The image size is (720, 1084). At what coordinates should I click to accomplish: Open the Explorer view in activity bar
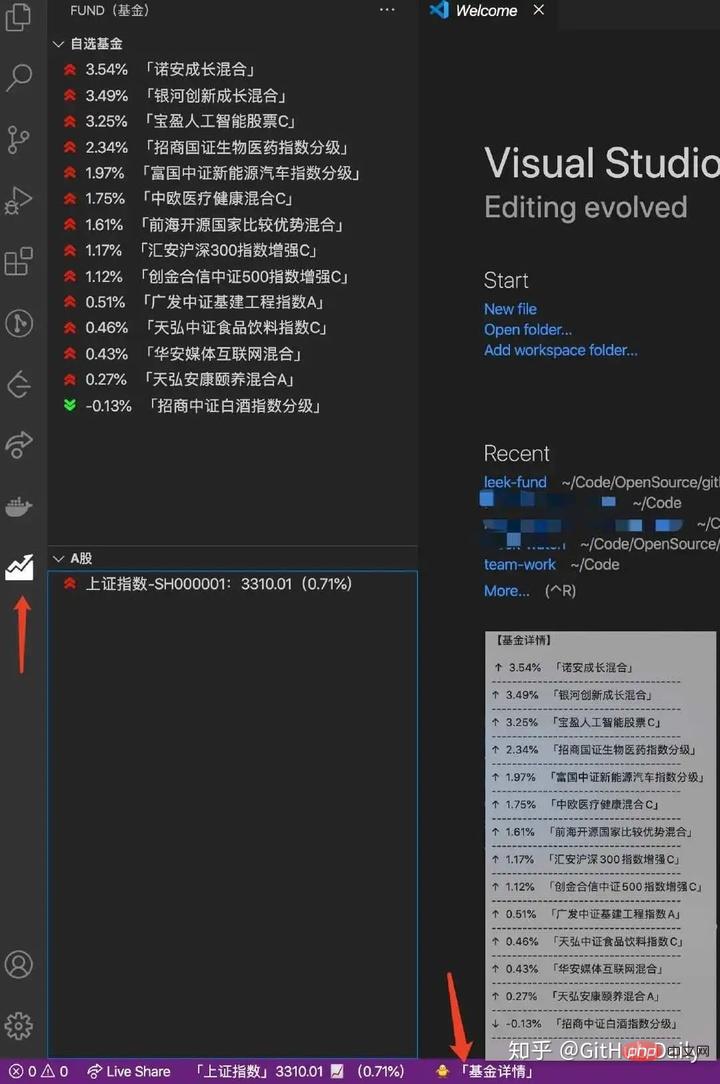[x=19, y=17]
